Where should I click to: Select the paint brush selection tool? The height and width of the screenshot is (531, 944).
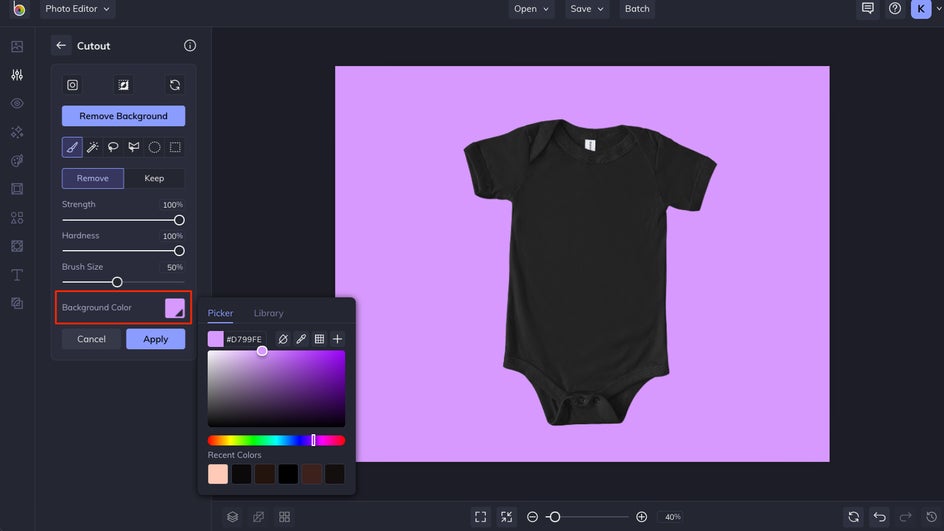(72, 147)
